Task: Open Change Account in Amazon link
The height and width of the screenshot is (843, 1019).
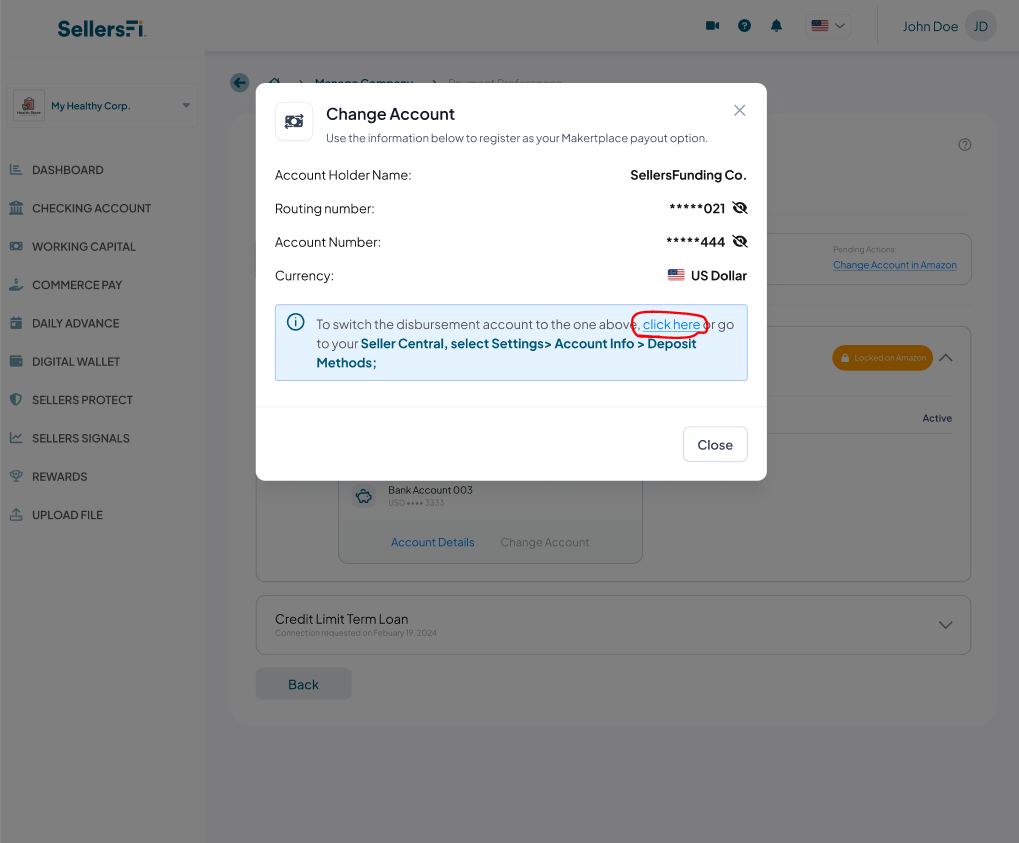Action: tap(894, 265)
